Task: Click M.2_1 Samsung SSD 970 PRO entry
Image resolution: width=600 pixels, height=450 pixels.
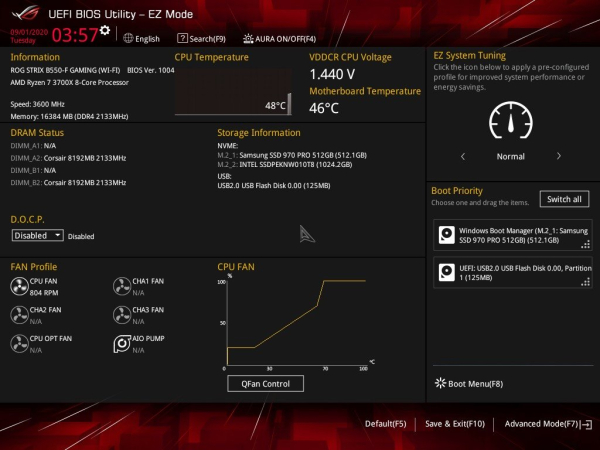Action: tap(292, 155)
